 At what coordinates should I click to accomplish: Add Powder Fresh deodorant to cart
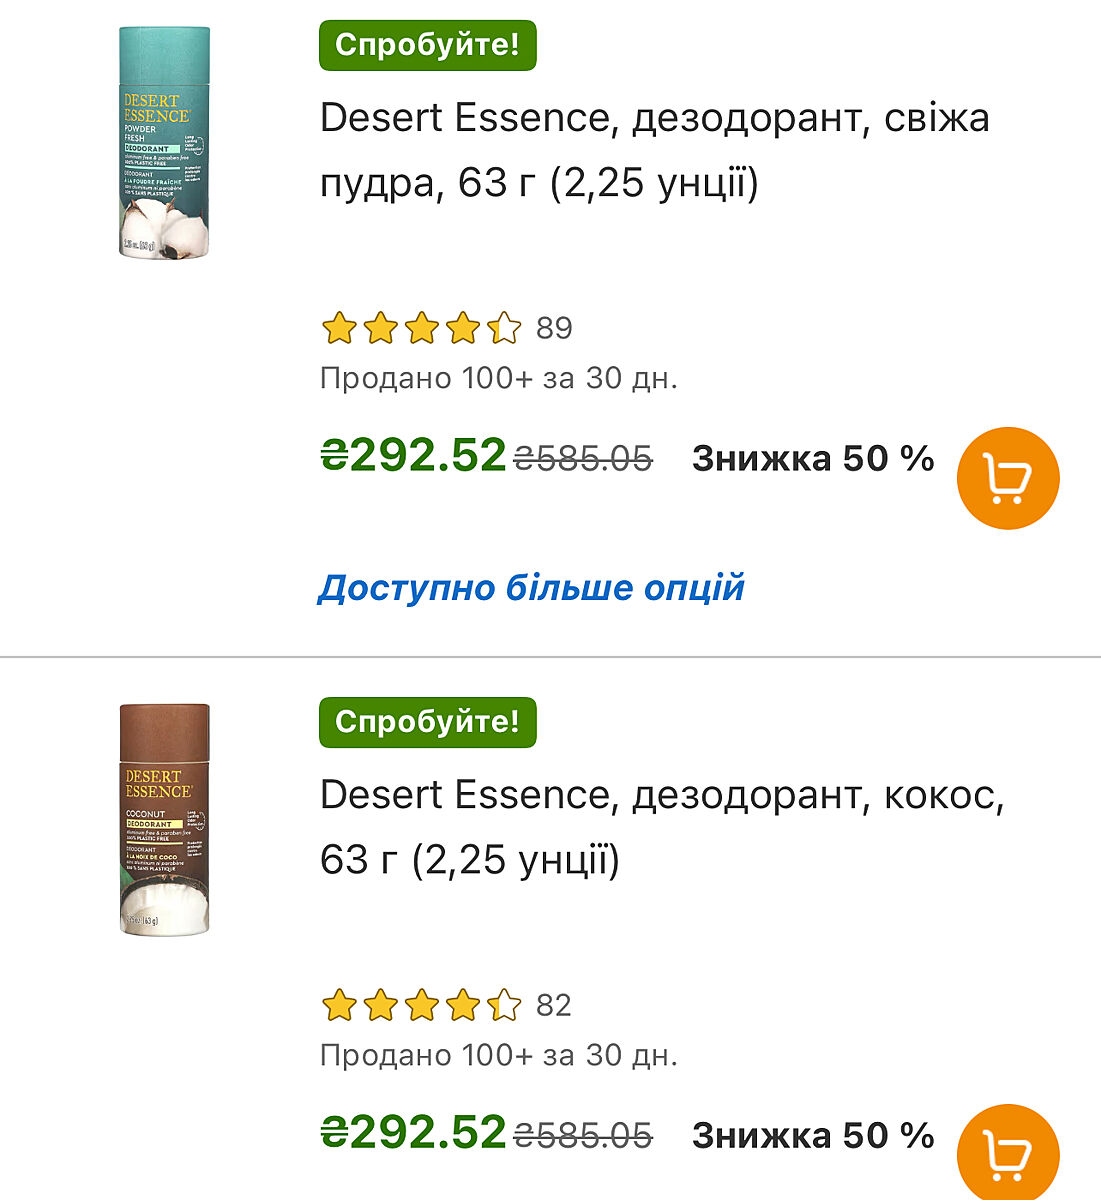point(1007,478)
